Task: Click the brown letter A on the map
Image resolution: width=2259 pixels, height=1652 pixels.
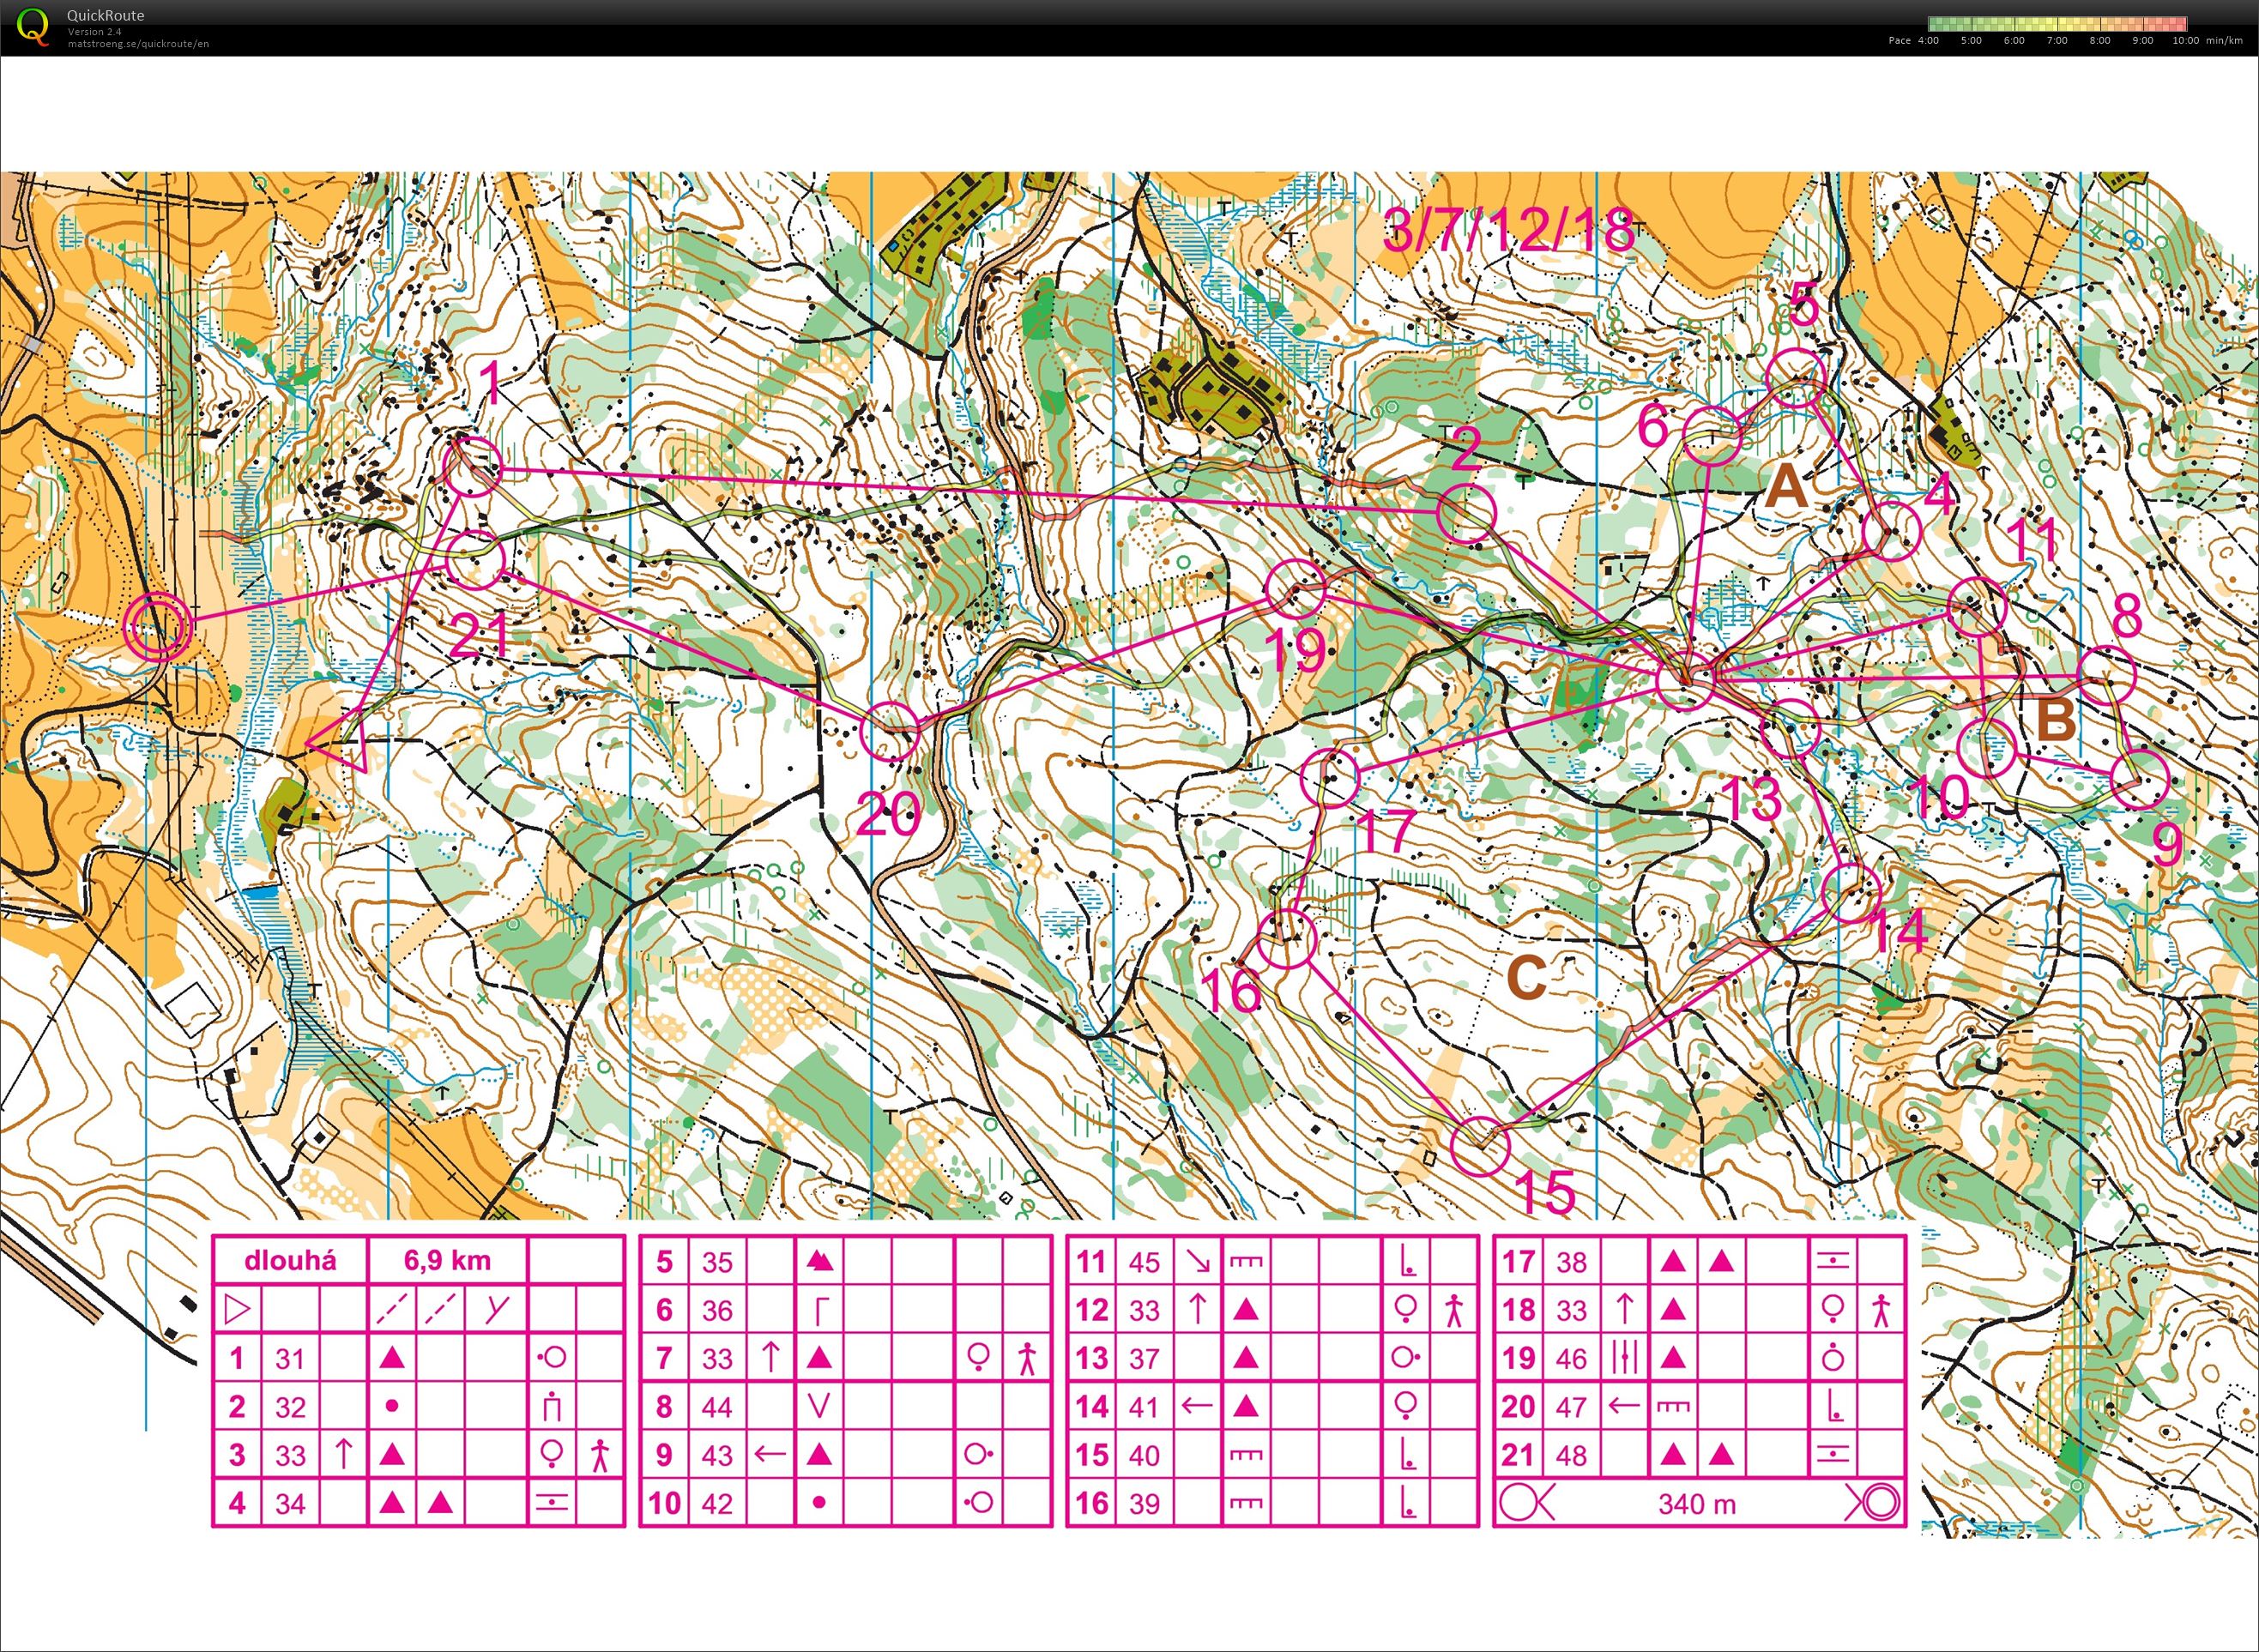Action: click(1787, 488)
